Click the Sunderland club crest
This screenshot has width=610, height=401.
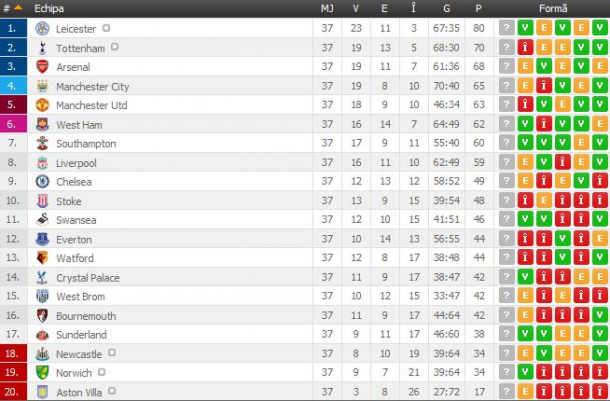[x=43, y=335]
